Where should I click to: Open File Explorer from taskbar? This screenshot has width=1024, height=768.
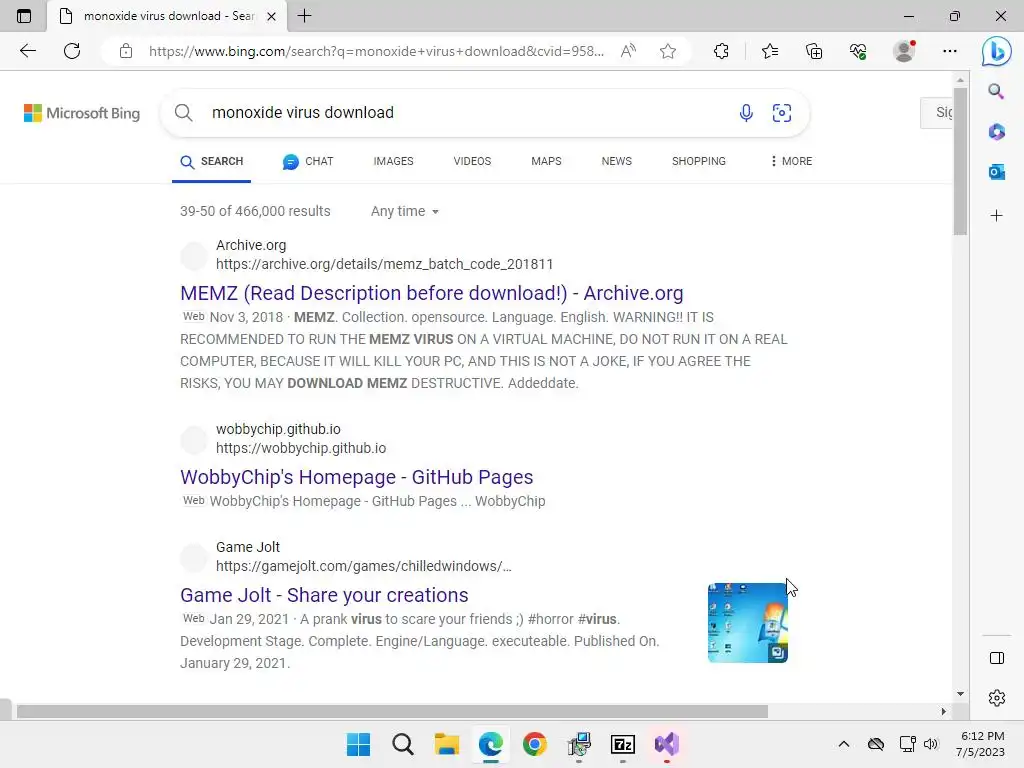pos(447,744)
